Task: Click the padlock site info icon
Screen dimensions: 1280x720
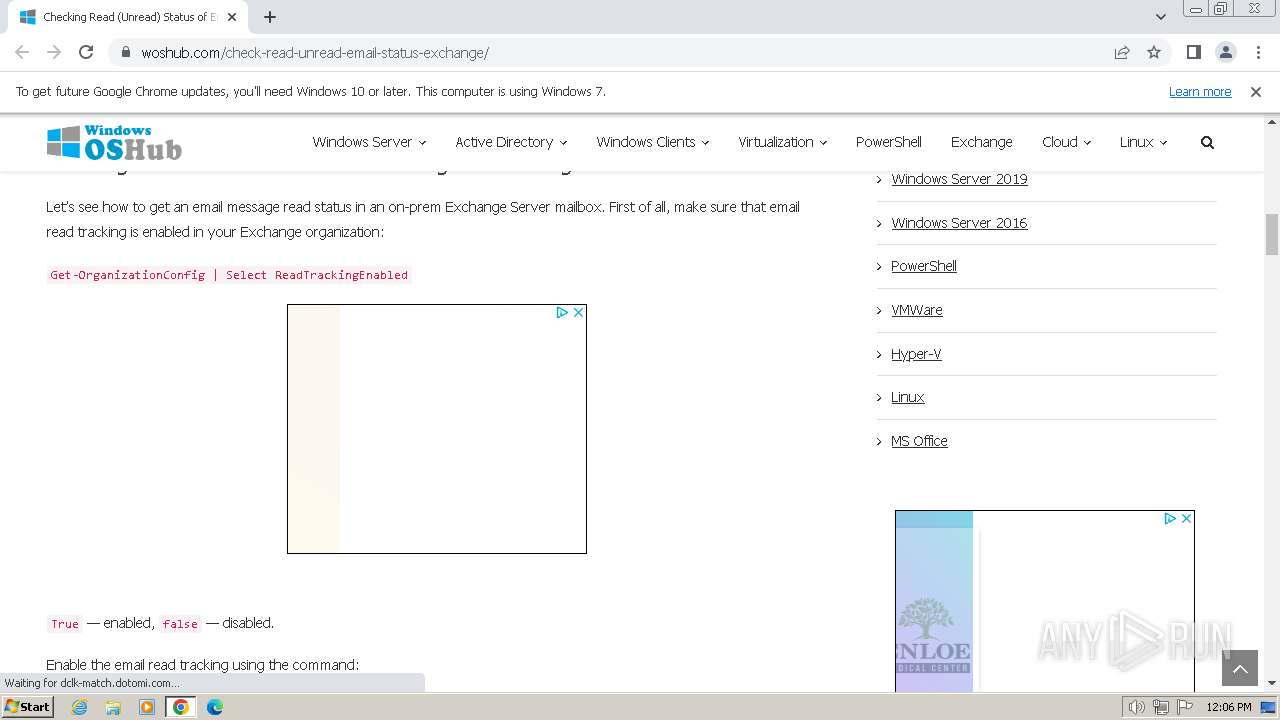Action: (x=125, y=53)
